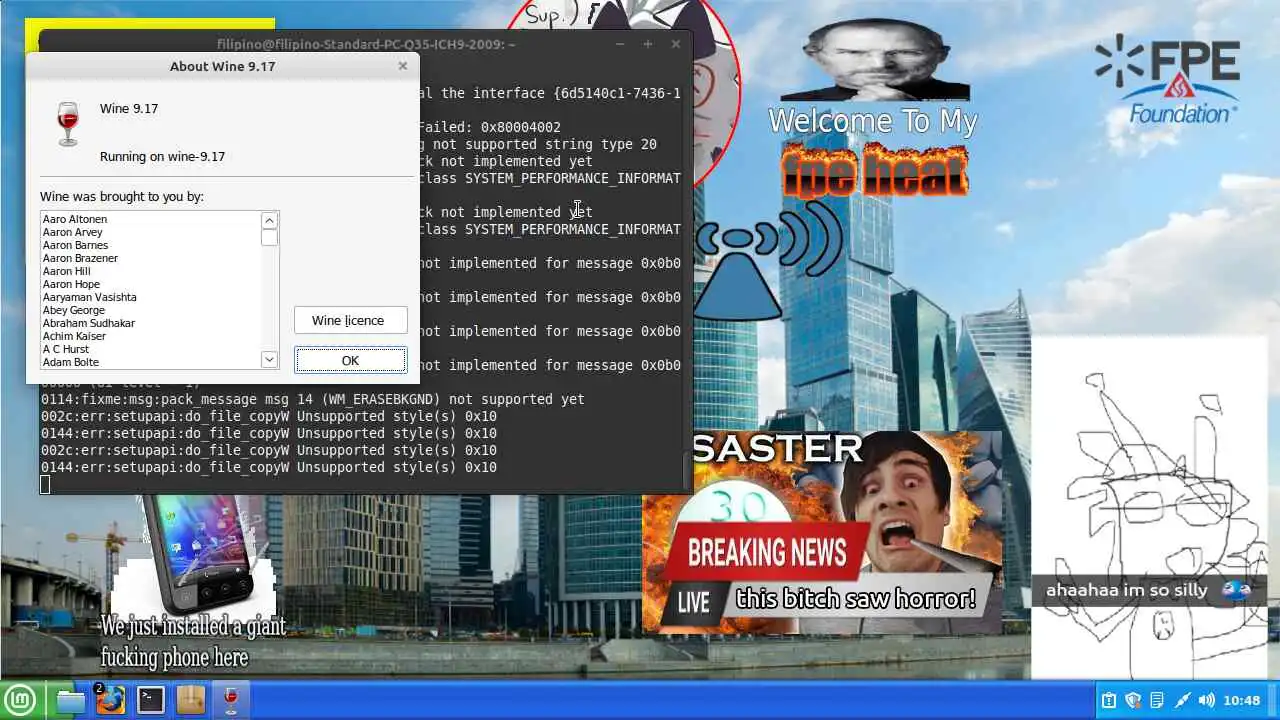Viewport: 1280px width, 720px height.
Task: Close the About Wine dialog
Action: (403, 66)
